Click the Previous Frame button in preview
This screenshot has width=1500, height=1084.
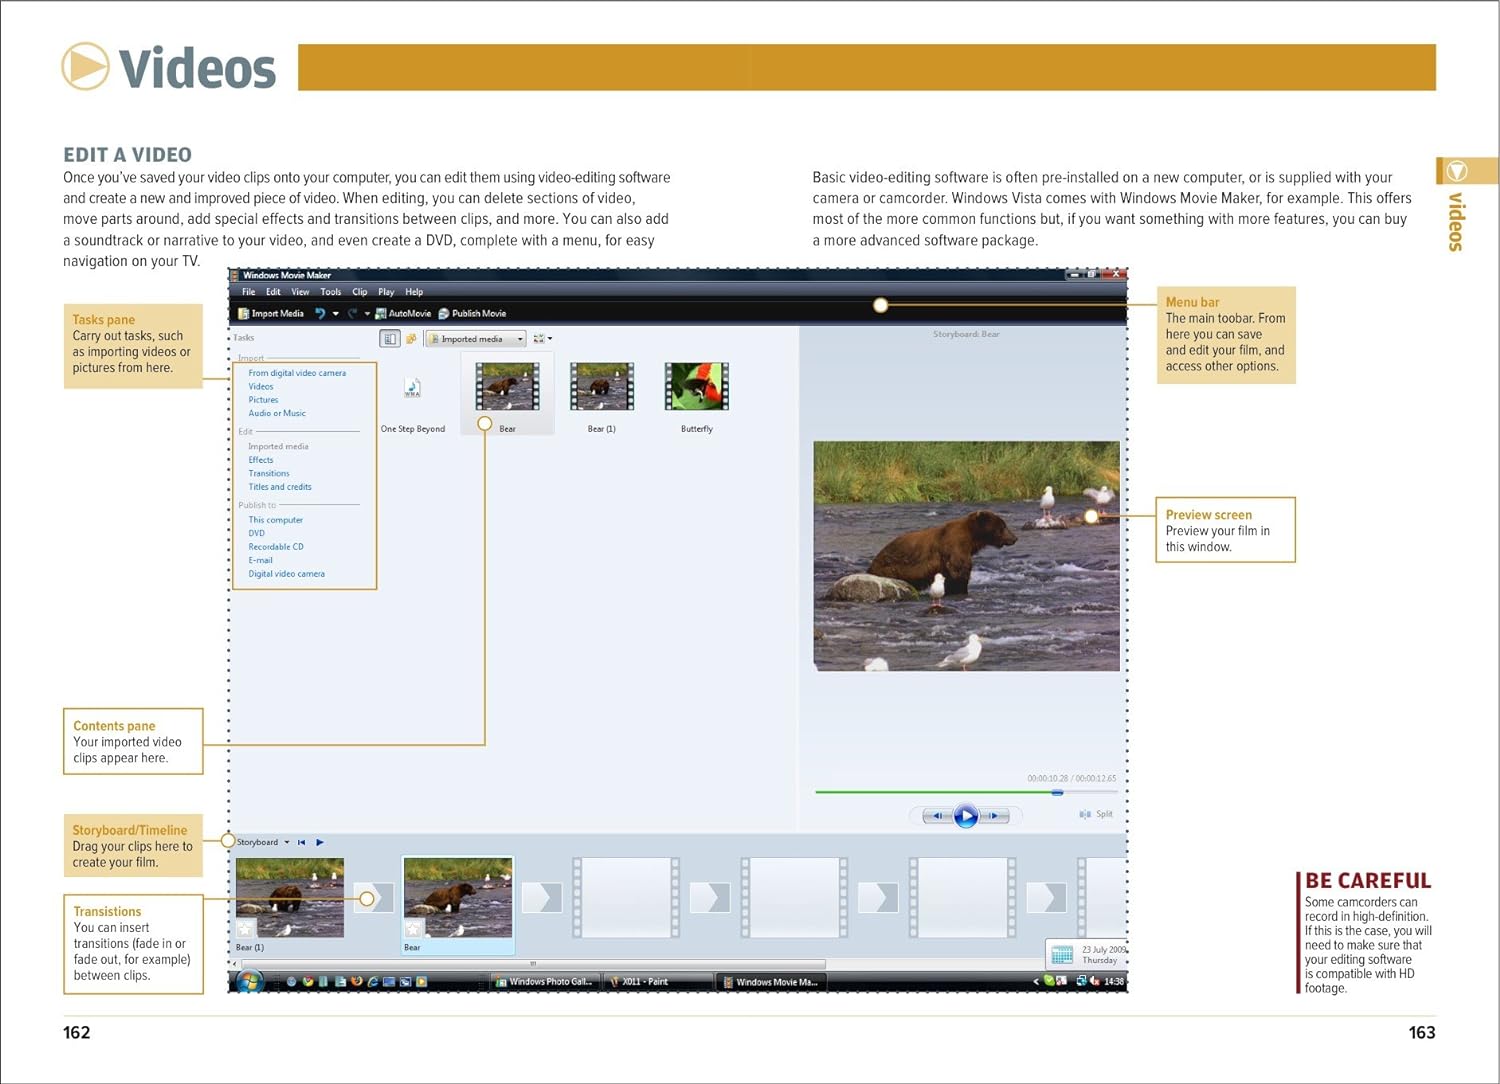pyautogui.click(x=937, y=816)
